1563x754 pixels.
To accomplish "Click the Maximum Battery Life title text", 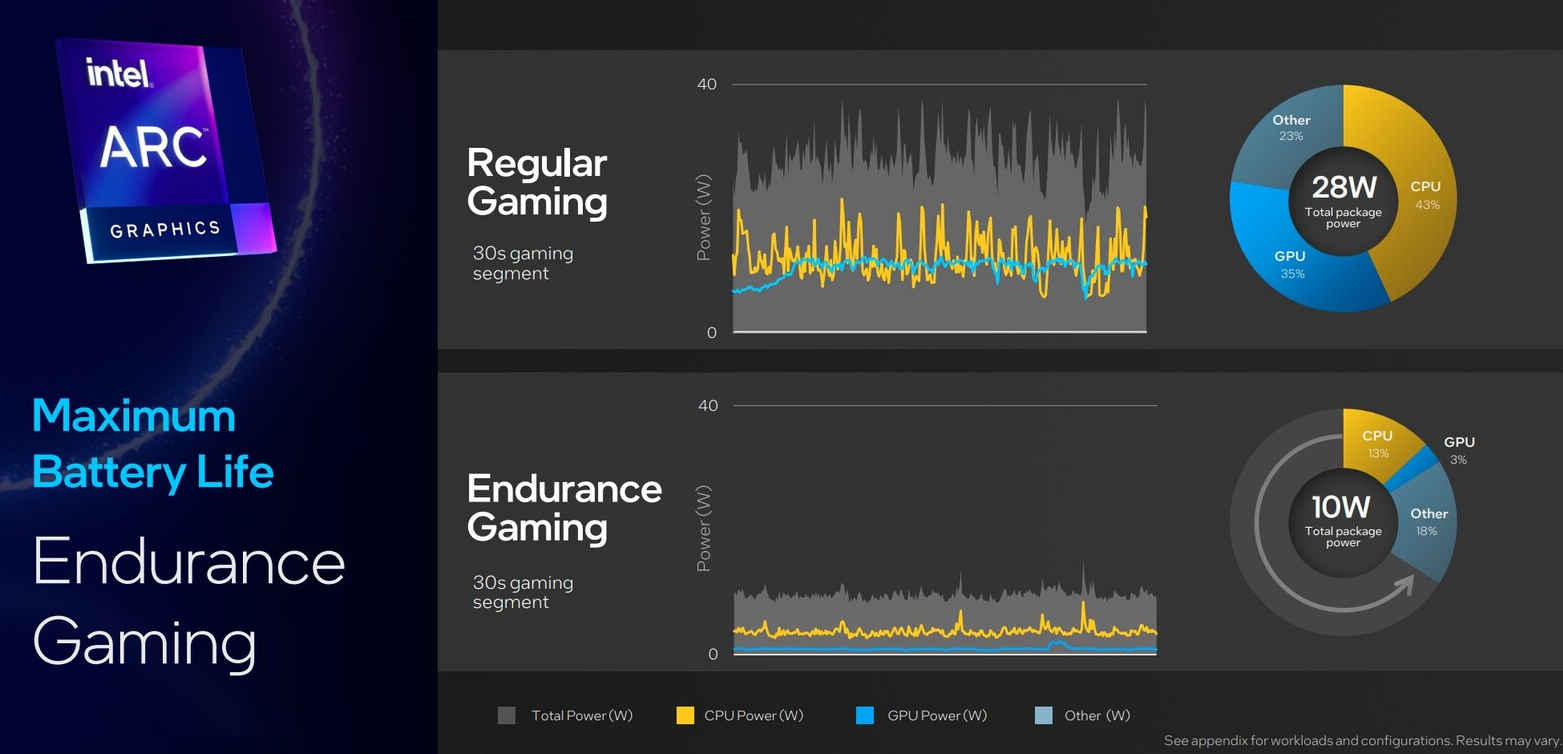I will (x=152, y=443).
